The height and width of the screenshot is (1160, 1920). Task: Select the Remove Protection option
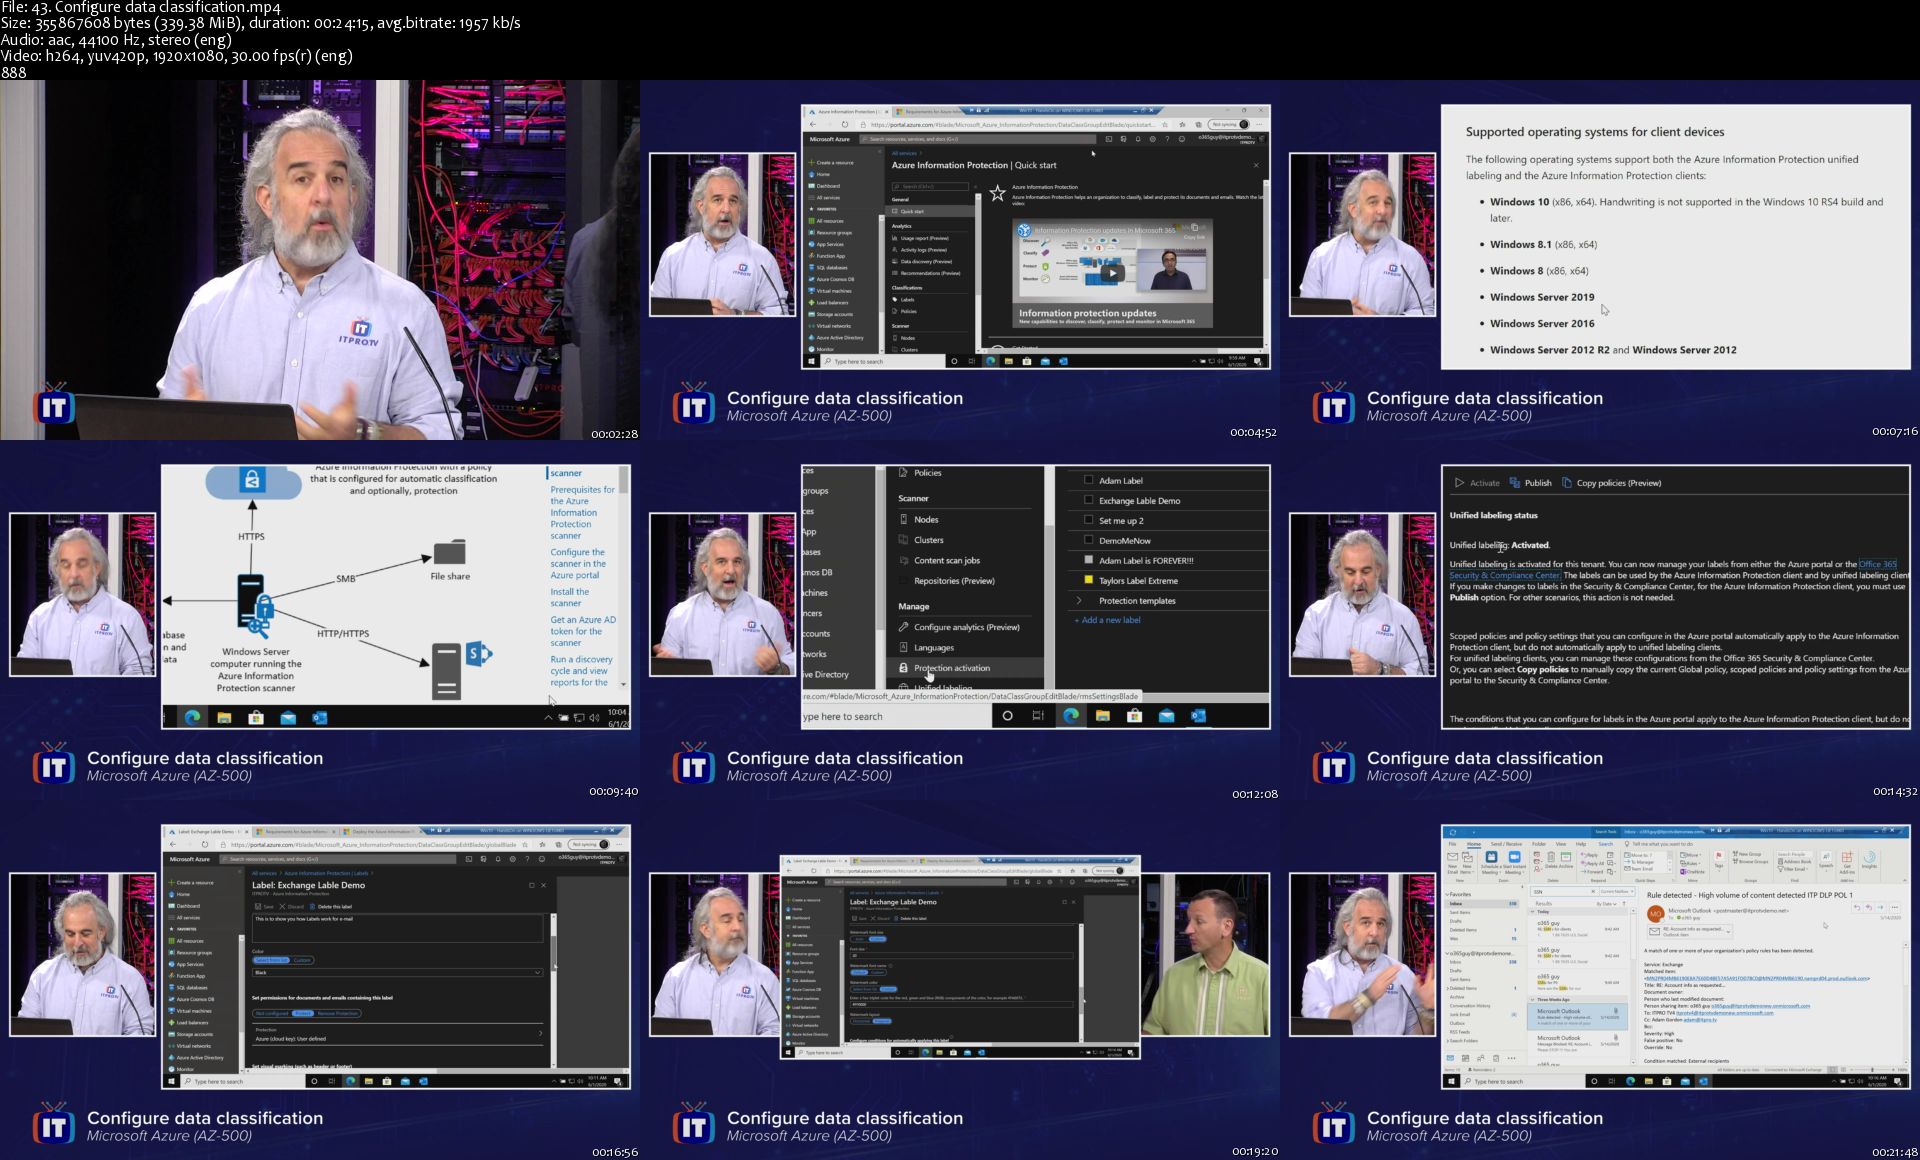click(338, 1014)
